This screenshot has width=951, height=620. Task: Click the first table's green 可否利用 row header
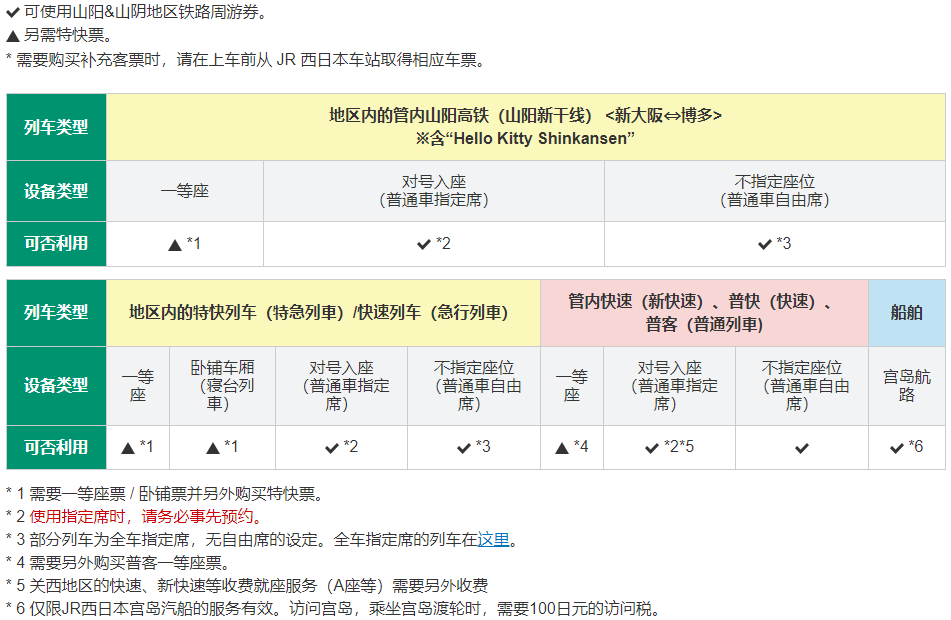coord(56,243)
